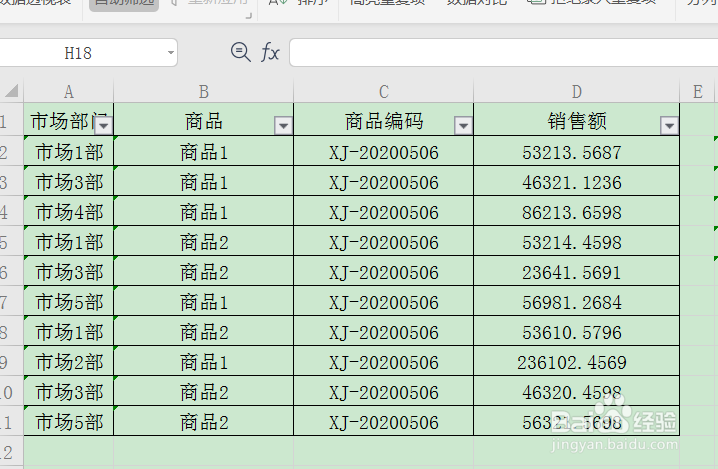This screenshot has width=718, height=469.
Task: Select cell with value 53213.5687
Action: (x=577, y=151)
